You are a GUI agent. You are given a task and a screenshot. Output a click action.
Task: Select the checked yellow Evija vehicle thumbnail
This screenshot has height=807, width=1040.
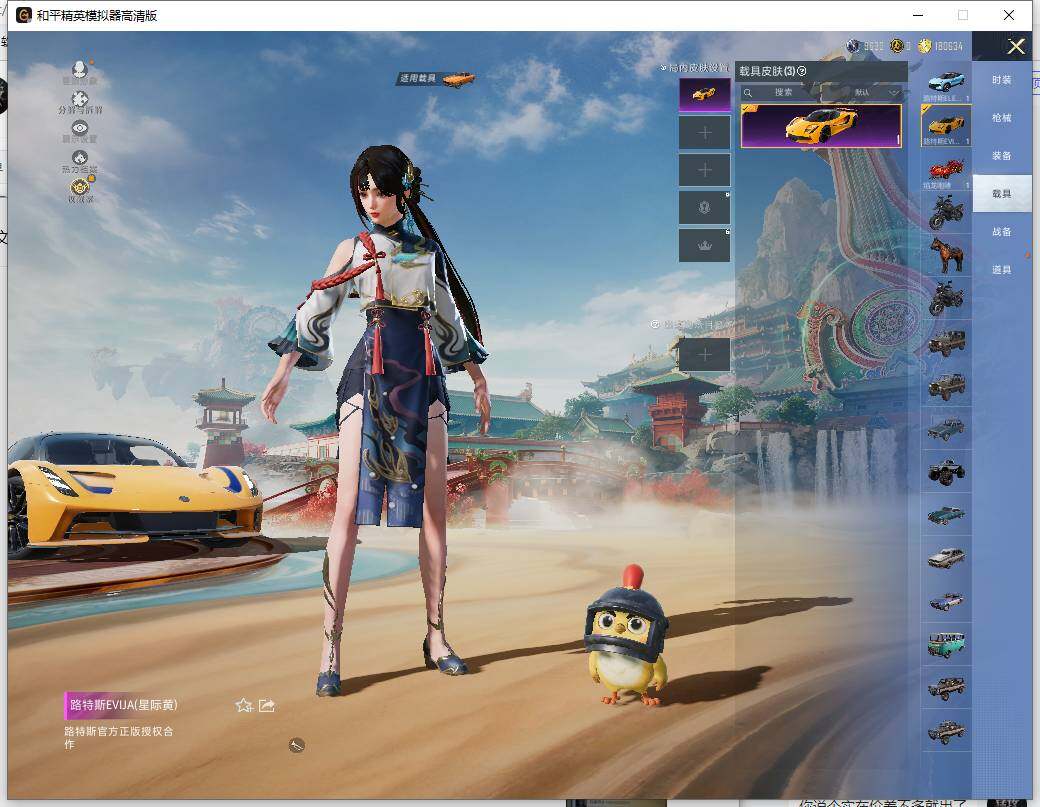[946, 125]
